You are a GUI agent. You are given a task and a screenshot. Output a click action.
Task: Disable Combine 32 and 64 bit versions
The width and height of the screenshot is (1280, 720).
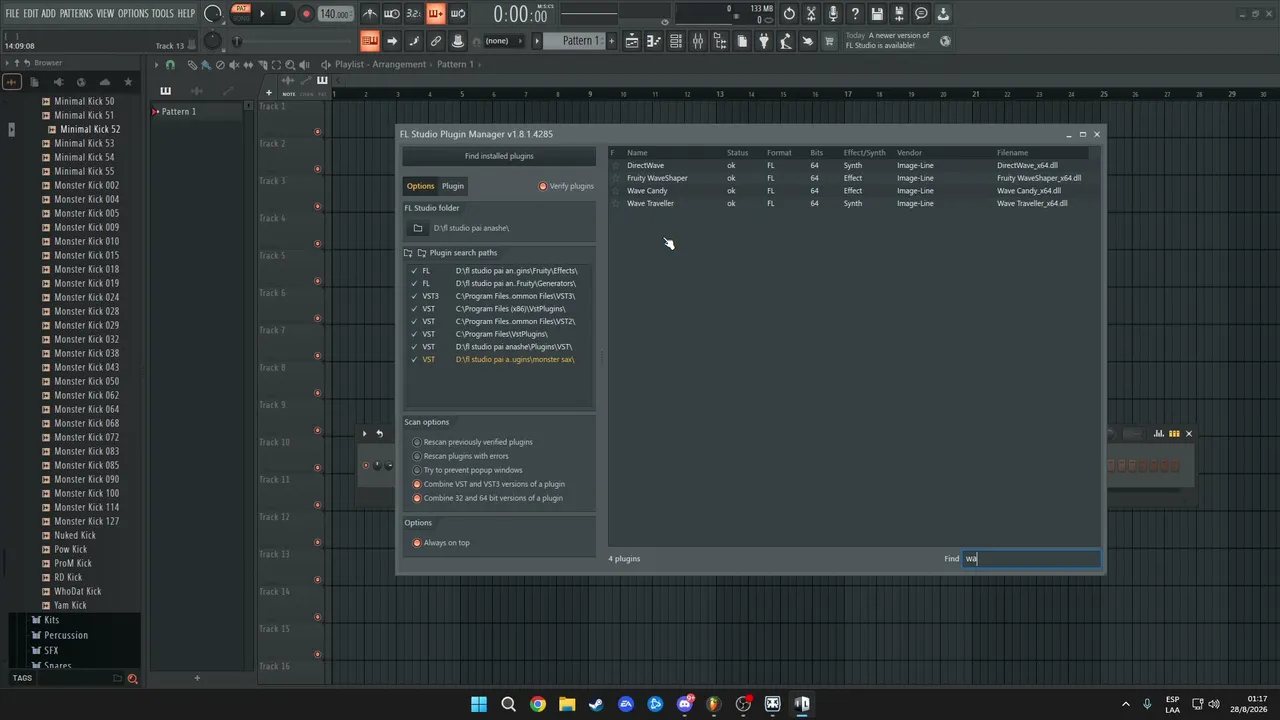[418, 498]
